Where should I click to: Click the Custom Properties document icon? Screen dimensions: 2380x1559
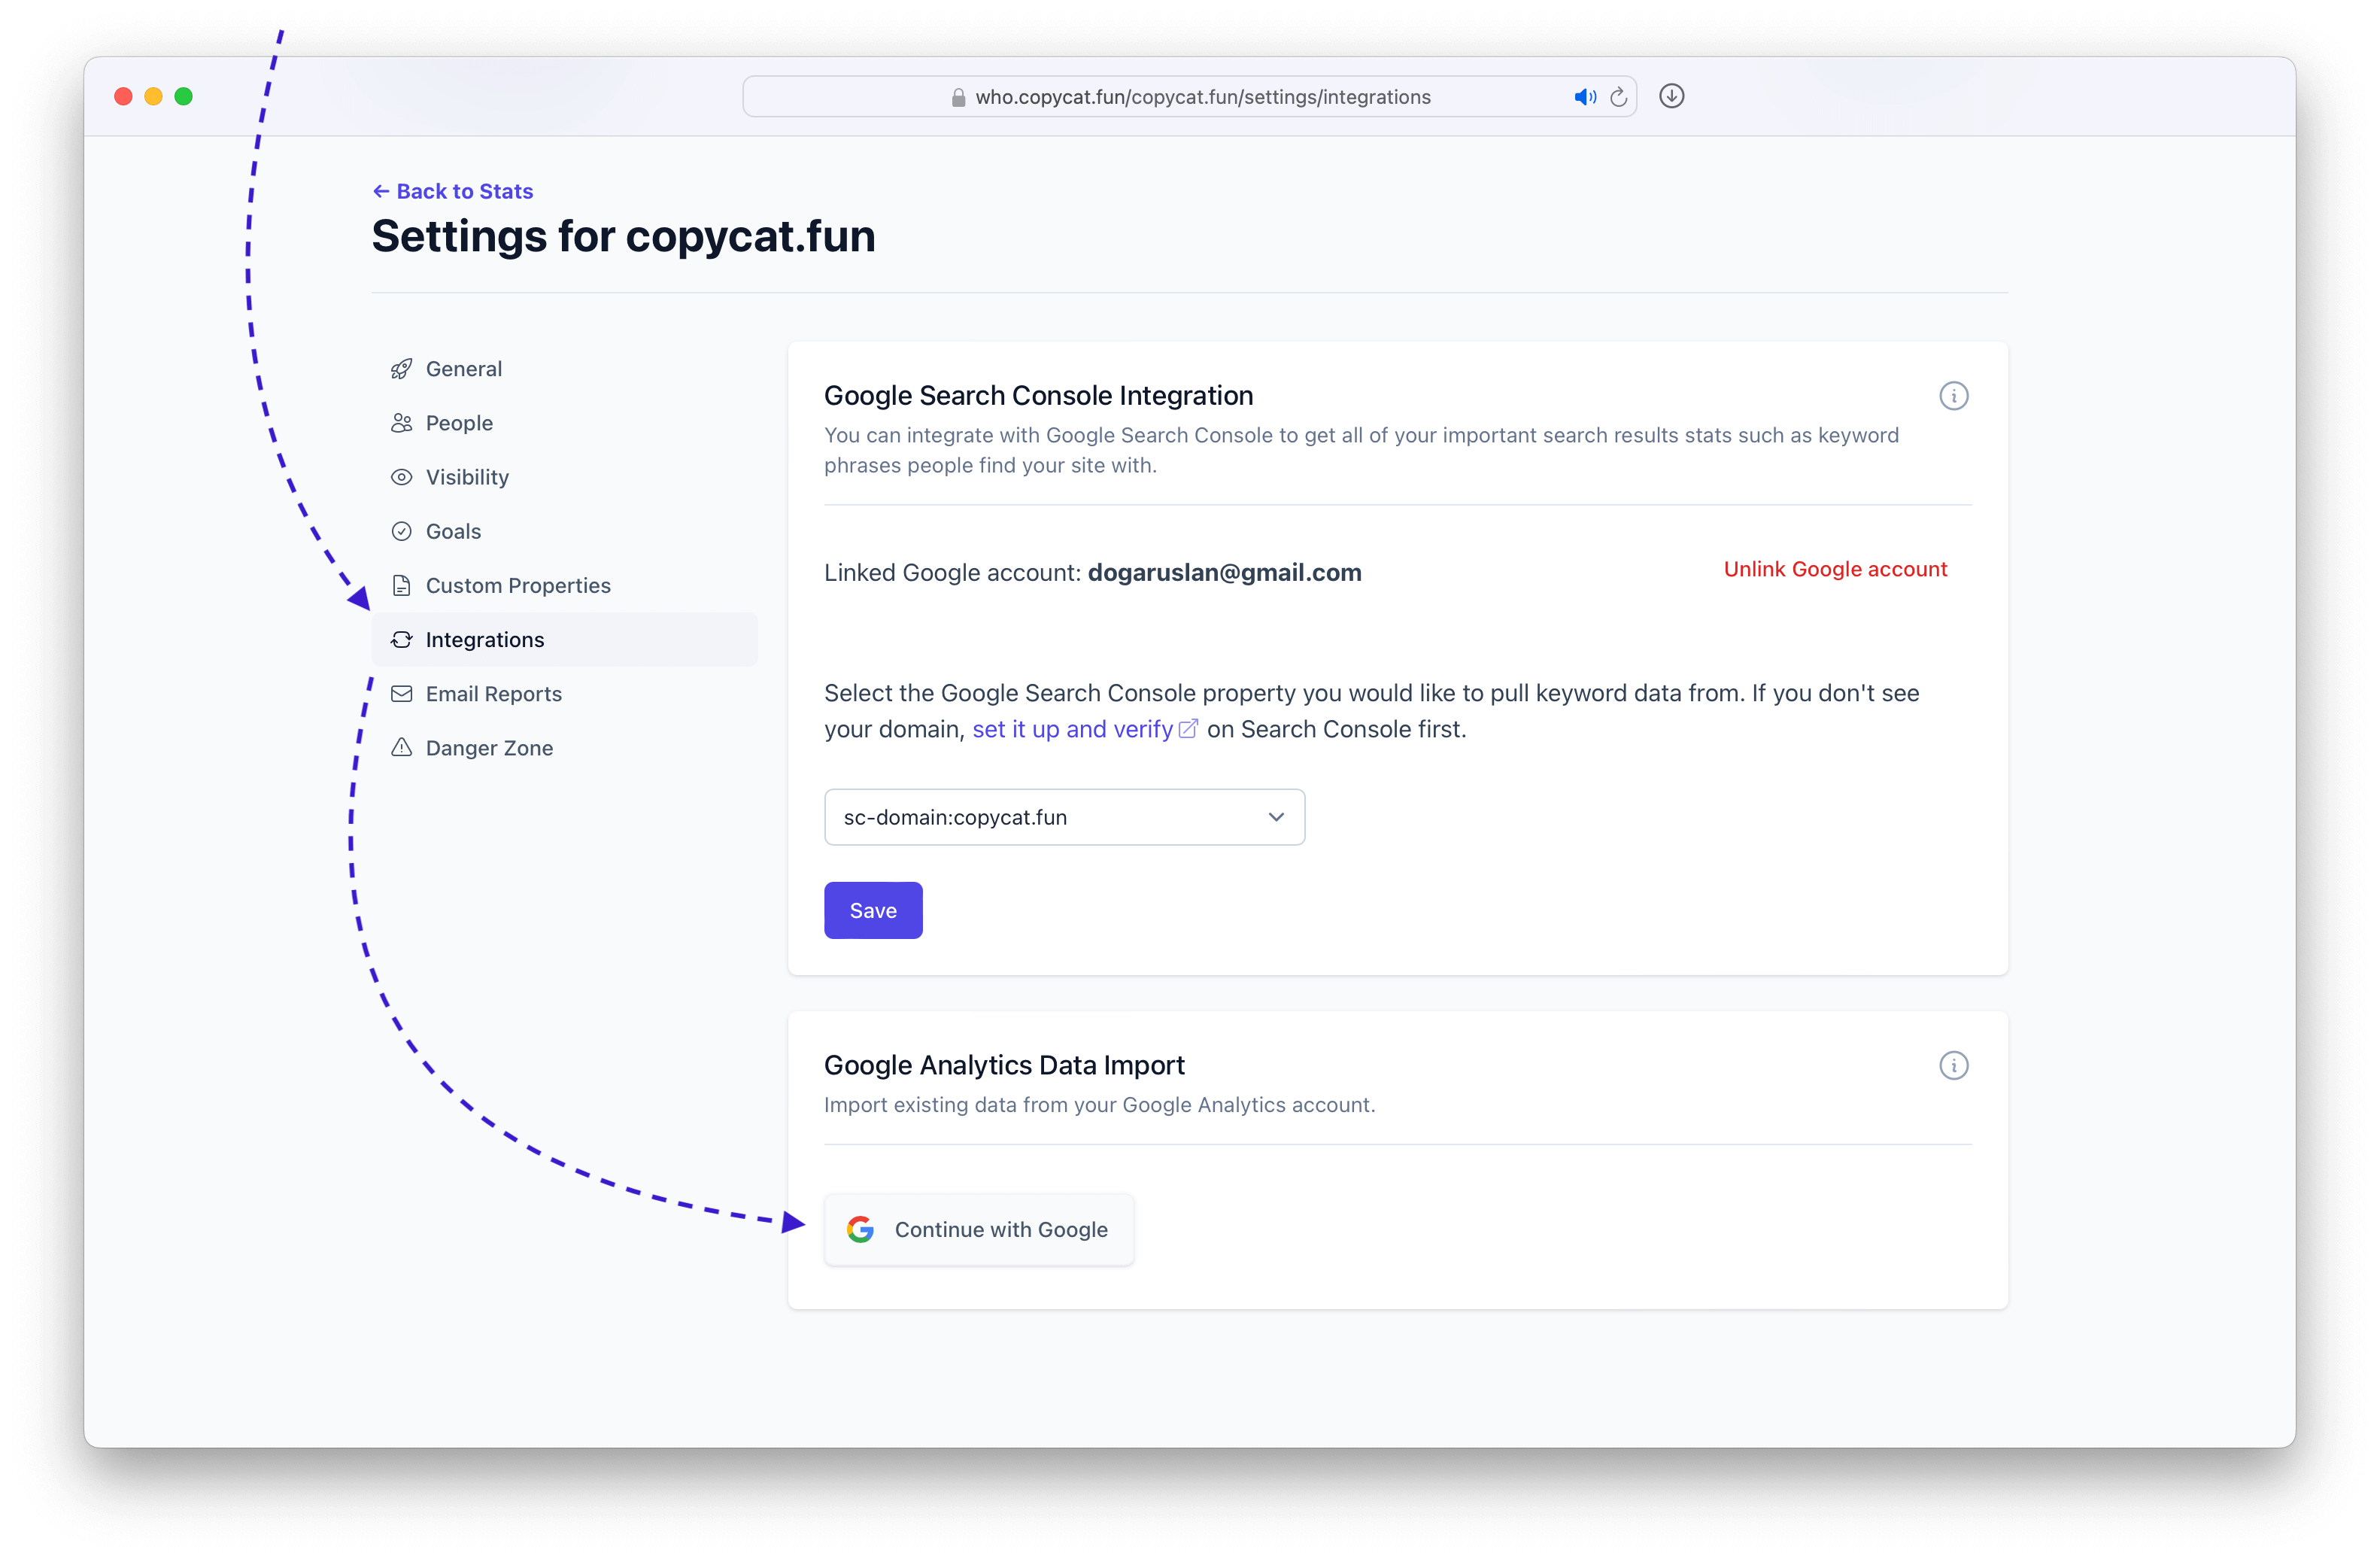401,585
